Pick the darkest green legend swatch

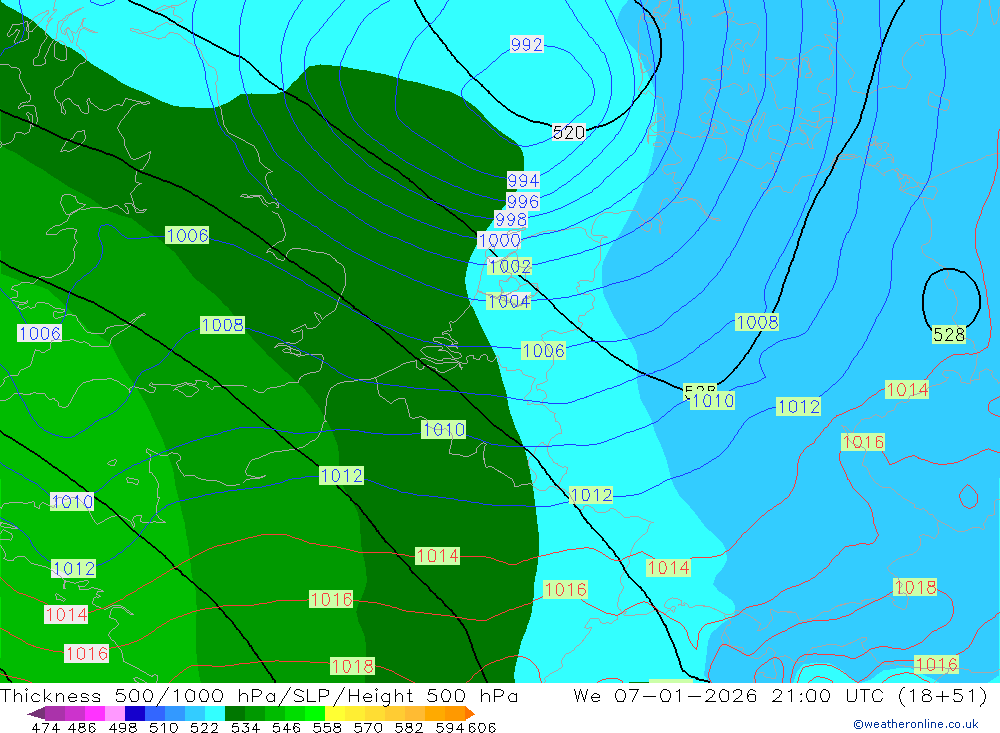pos(235,713)
